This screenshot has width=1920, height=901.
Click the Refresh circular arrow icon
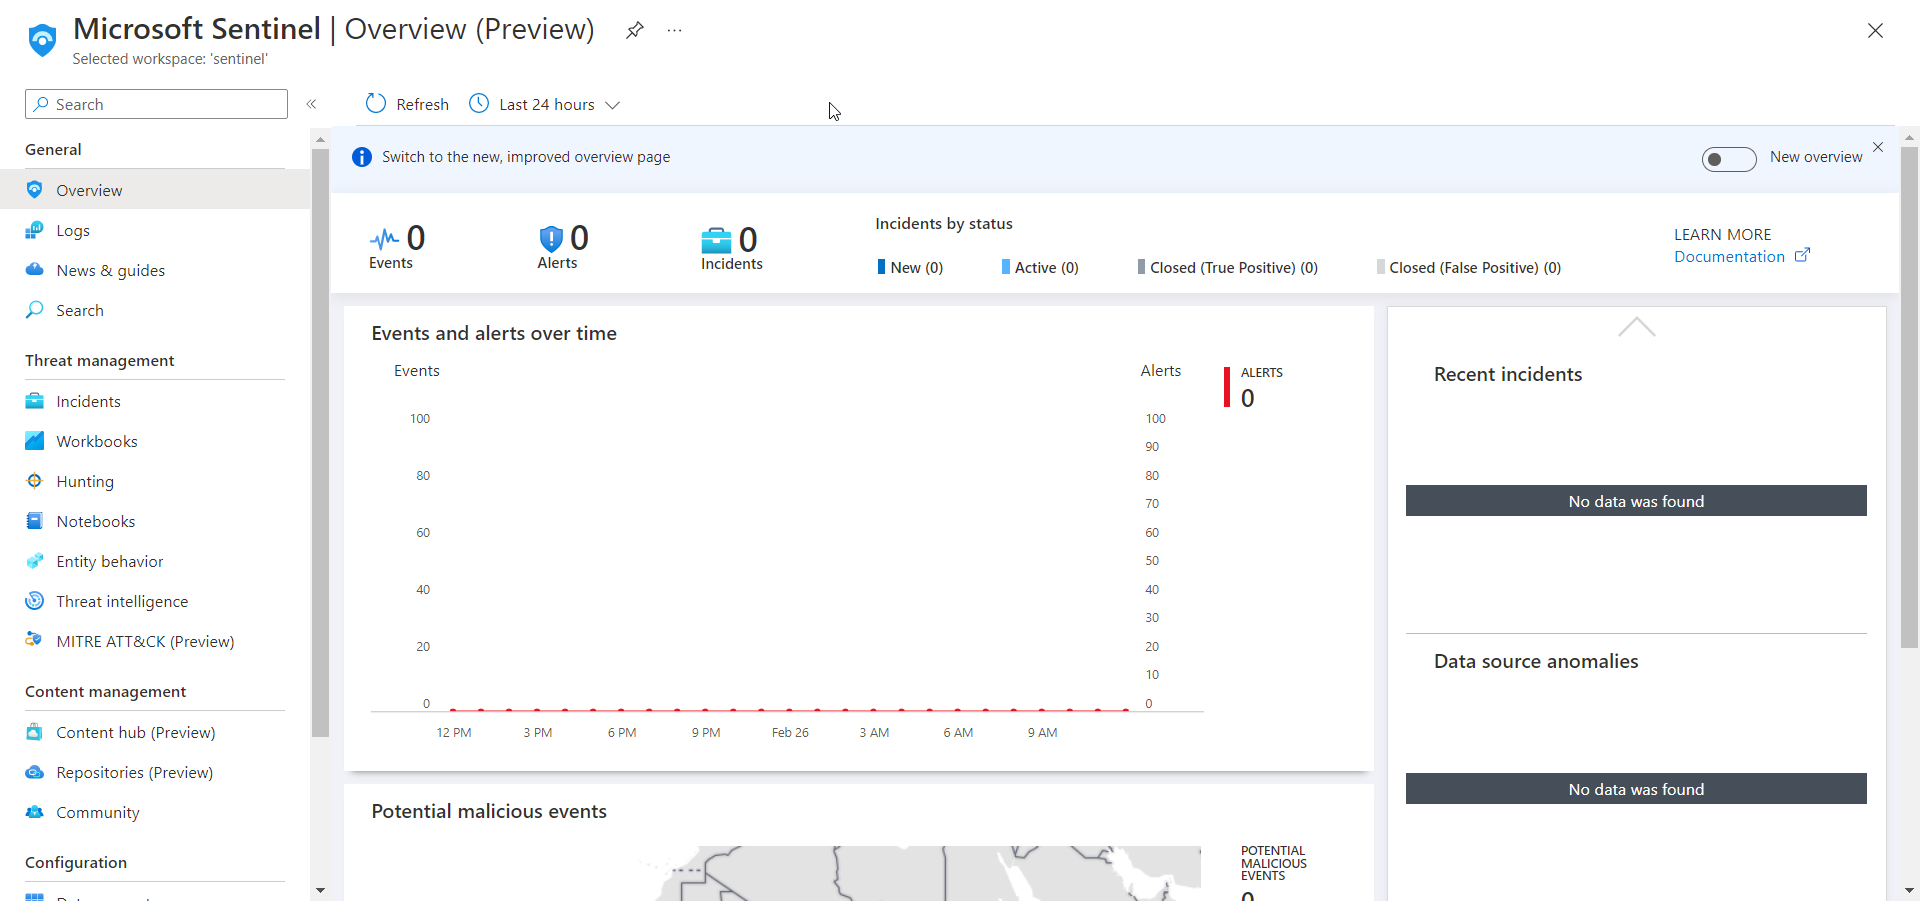(376, 103)
